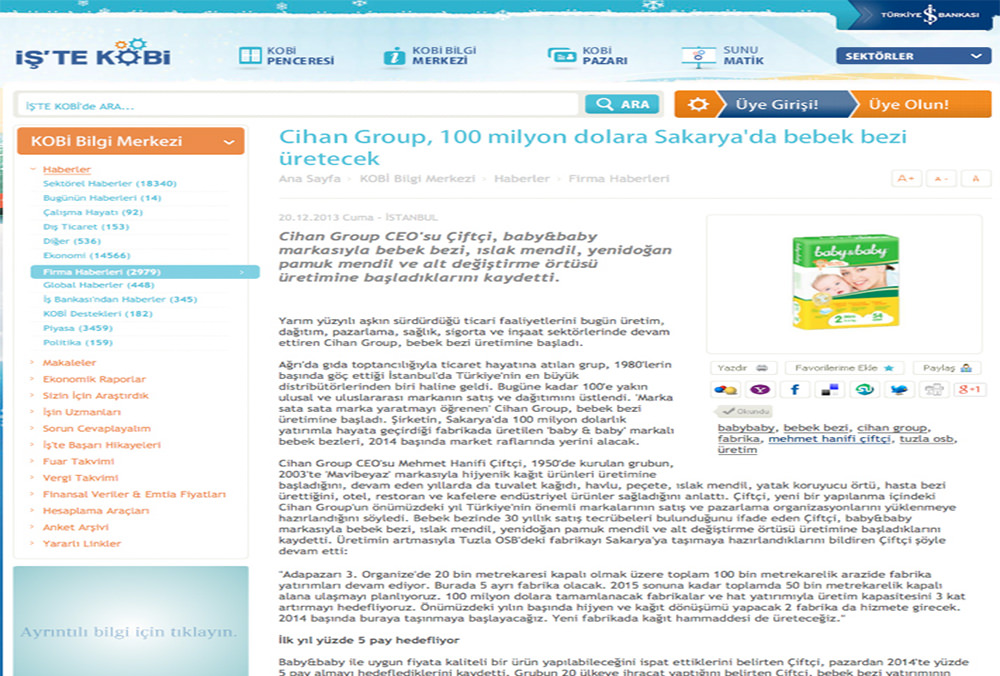1000x676 pixels.
Task: Open İş Bankası'ndan Haberler (345)
Action: pyautogui.click(x=120, y=299)
